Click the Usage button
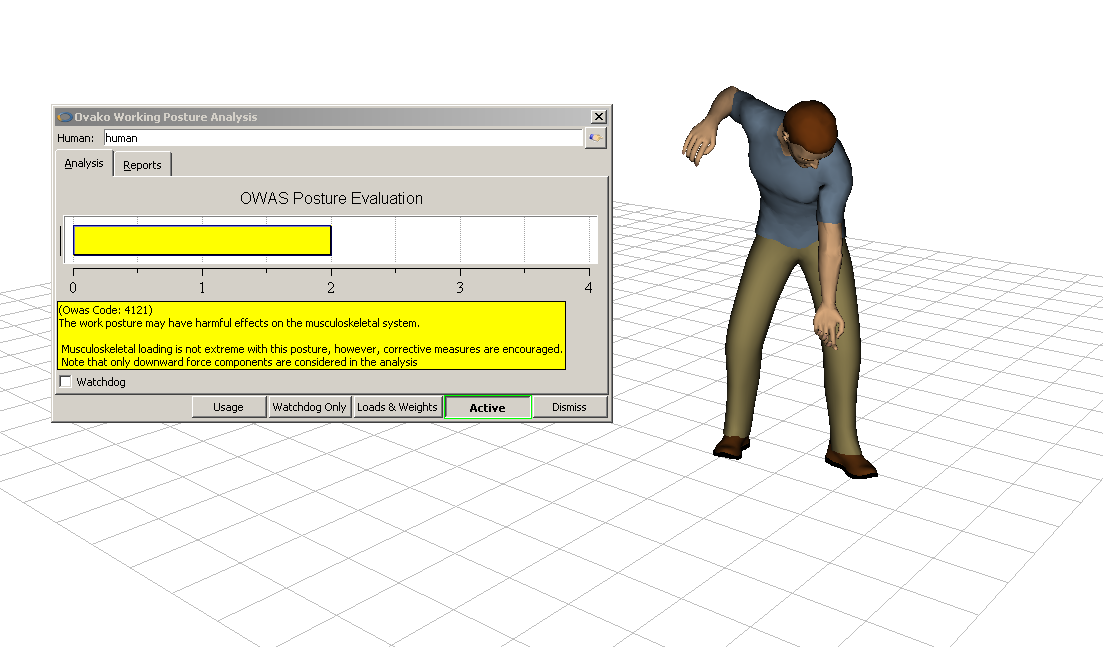The image size is (1103, 647). pos(229,407)
